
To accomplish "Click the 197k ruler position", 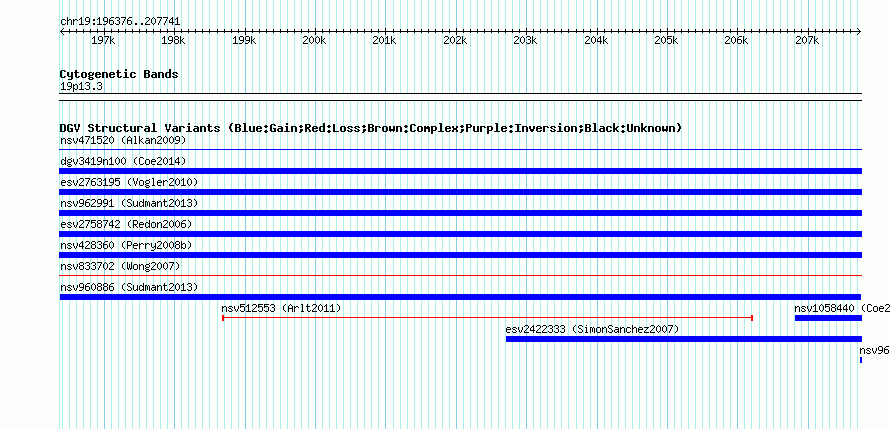I will click(x=103, y=41).
